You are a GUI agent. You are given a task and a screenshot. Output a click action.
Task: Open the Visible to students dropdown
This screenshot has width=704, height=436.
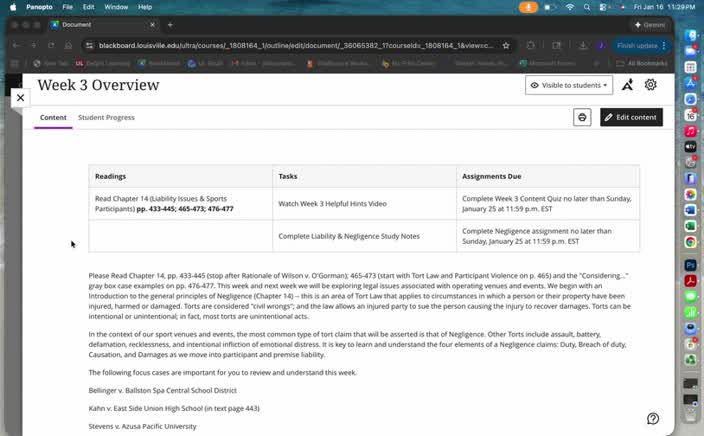tap(569, 85)
